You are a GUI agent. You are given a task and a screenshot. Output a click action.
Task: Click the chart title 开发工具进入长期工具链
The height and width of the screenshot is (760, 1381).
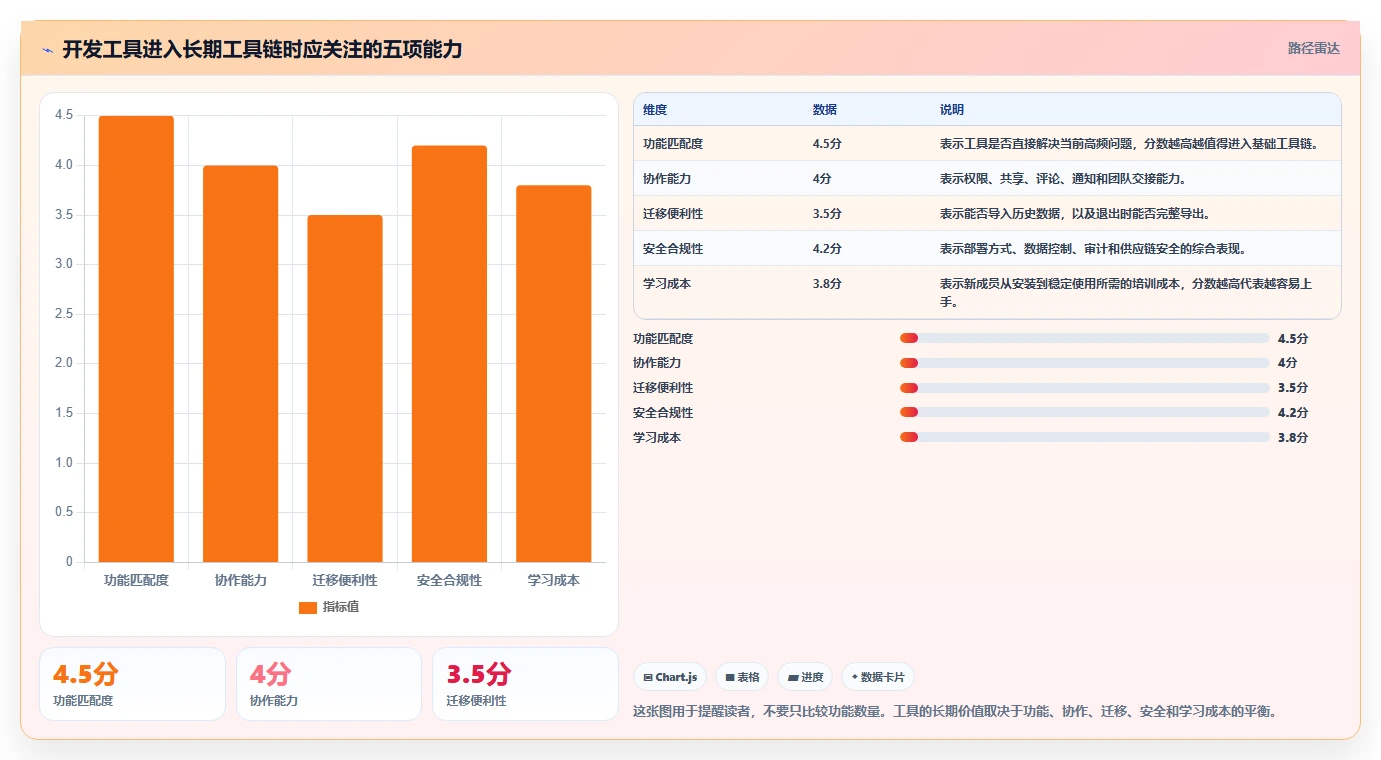pos(262,49)
